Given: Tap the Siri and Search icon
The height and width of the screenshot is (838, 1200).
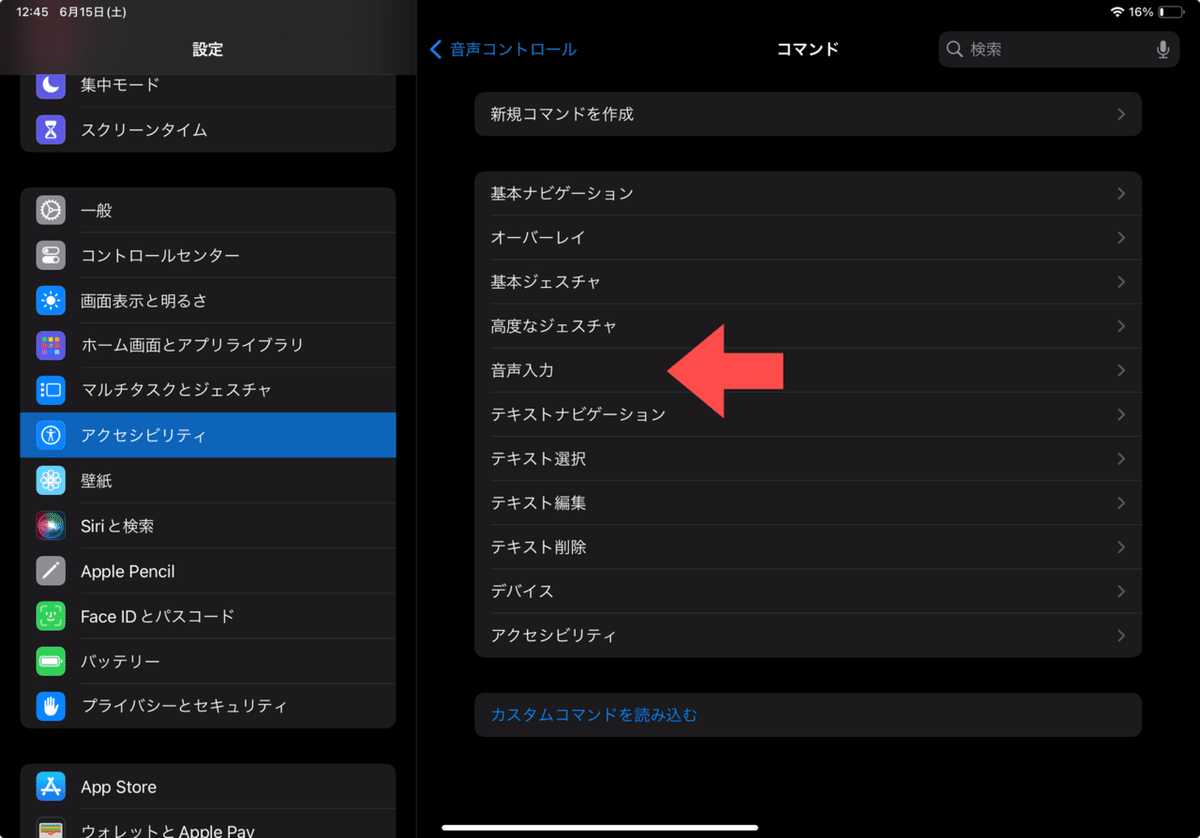Looking at the screenshot, I should pos(51,526).
